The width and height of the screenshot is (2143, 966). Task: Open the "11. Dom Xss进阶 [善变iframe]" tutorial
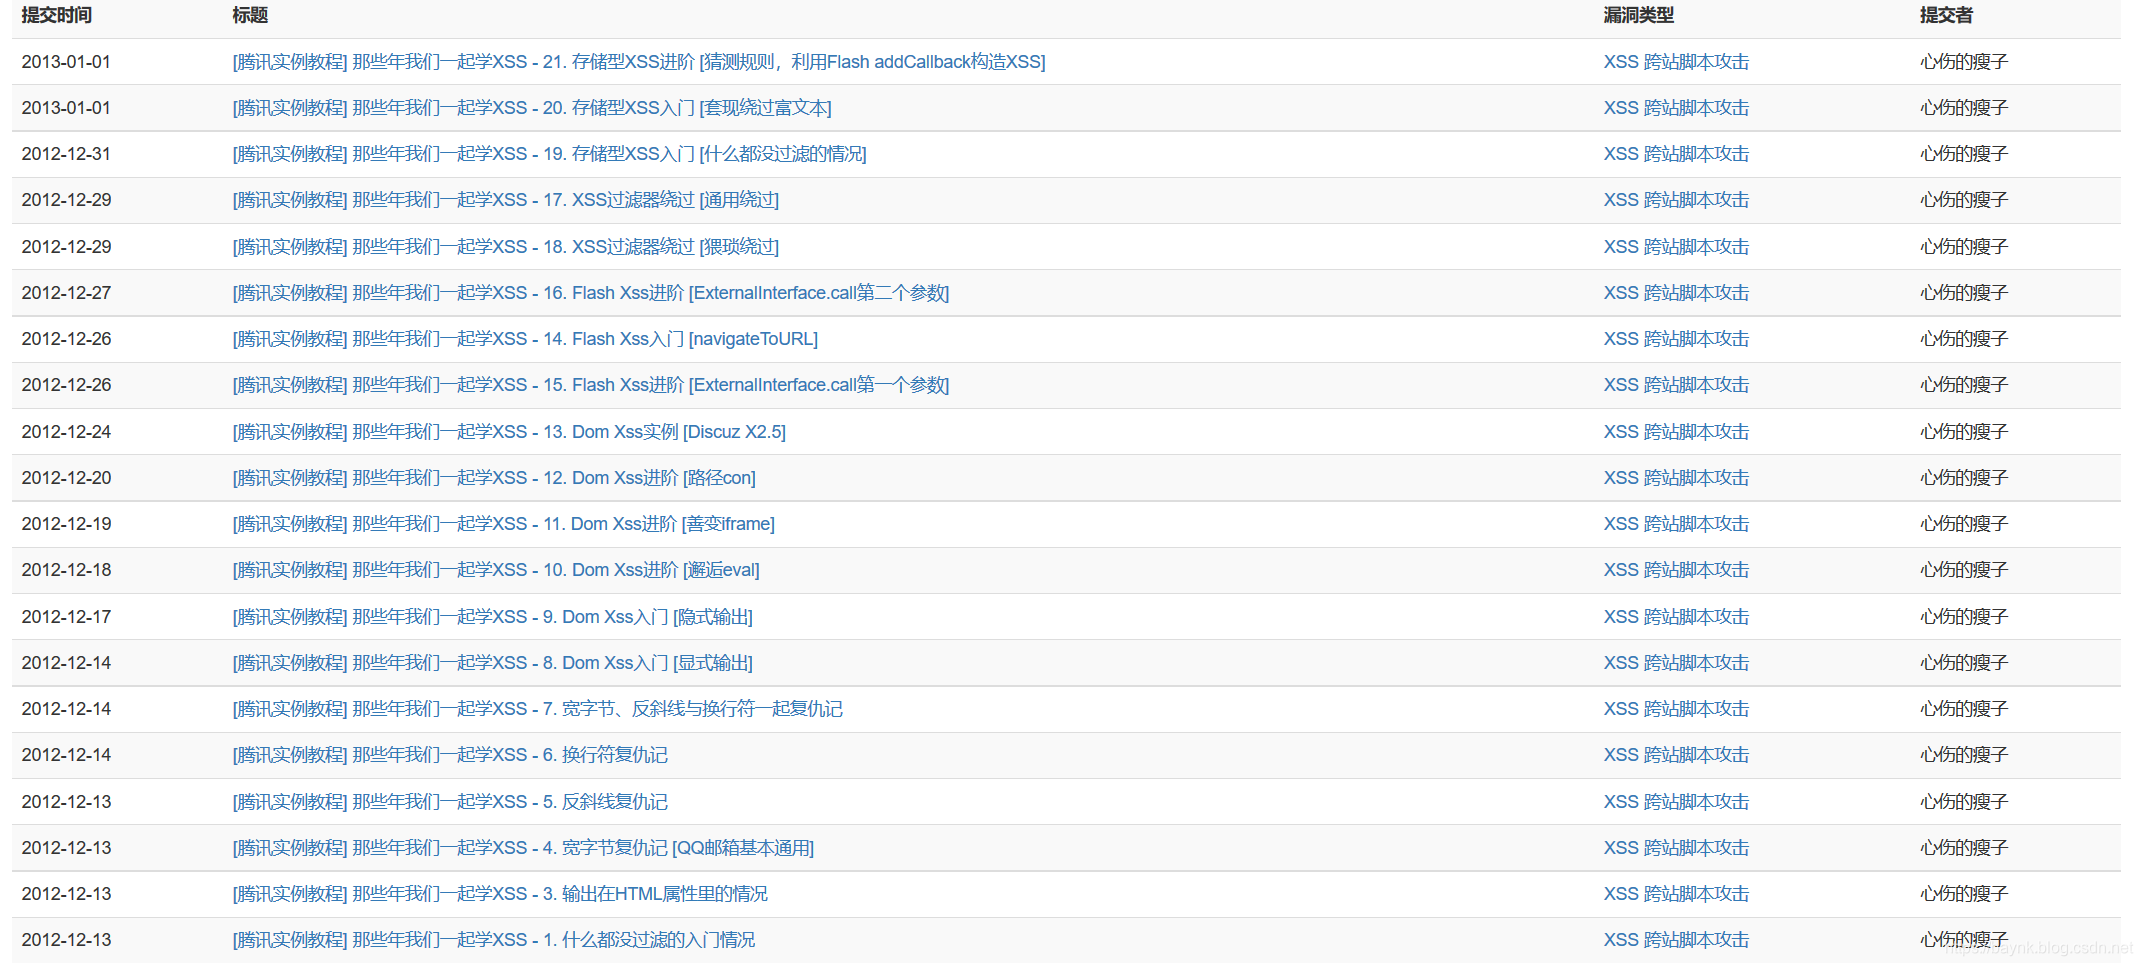[x=502, y=523]
